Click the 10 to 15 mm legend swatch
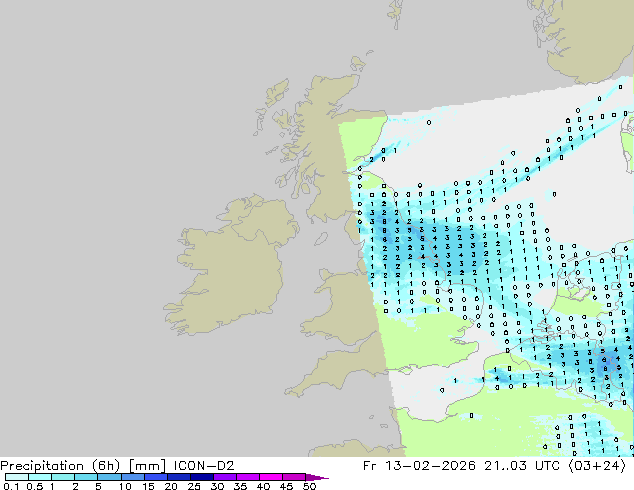634x490 pixels. [x=132, y=477]
